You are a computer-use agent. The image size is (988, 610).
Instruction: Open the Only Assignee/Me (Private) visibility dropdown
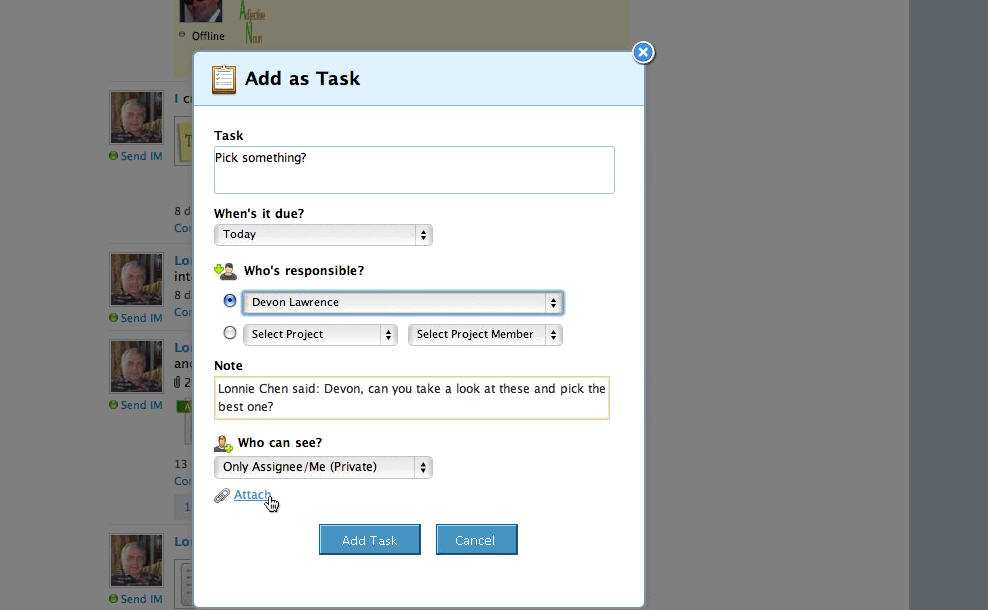[x=323, y=467]
